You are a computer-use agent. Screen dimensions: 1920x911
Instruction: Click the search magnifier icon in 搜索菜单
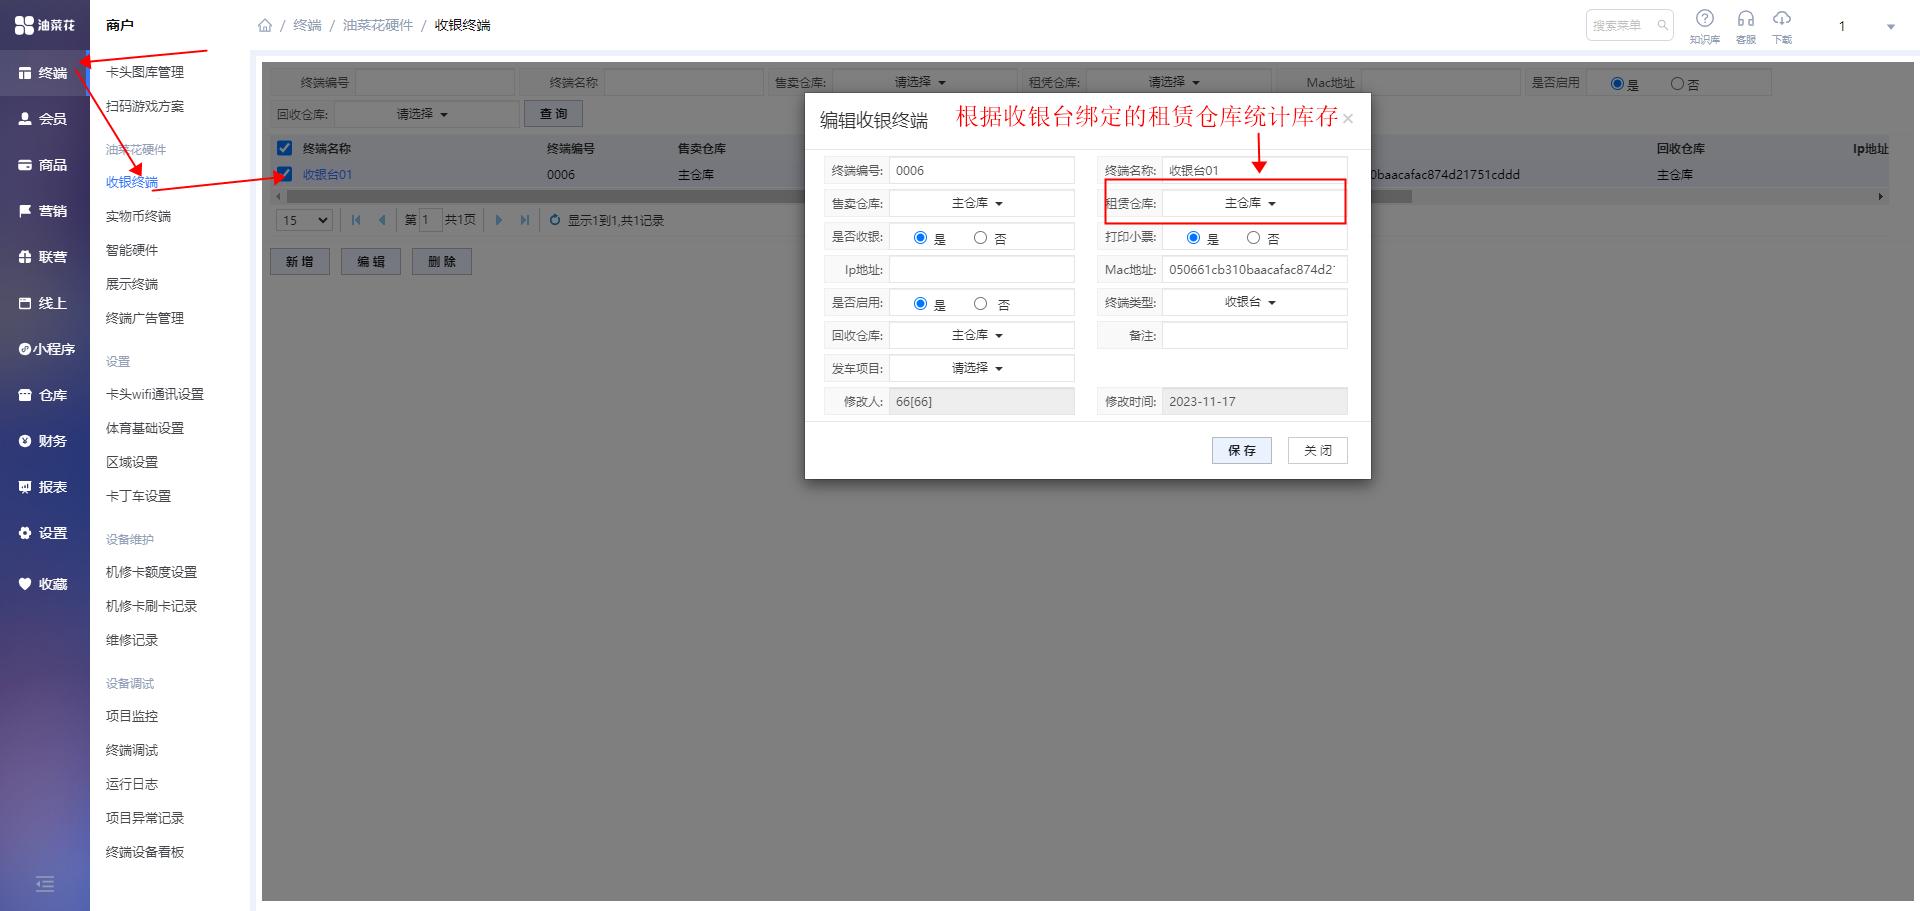click(x=1662, y=25)
